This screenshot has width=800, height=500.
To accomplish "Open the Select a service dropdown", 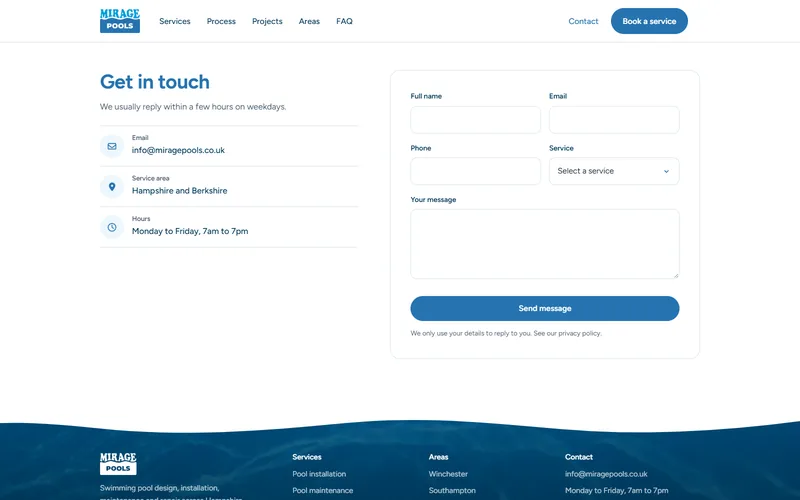I will click(x=614, y=171).
